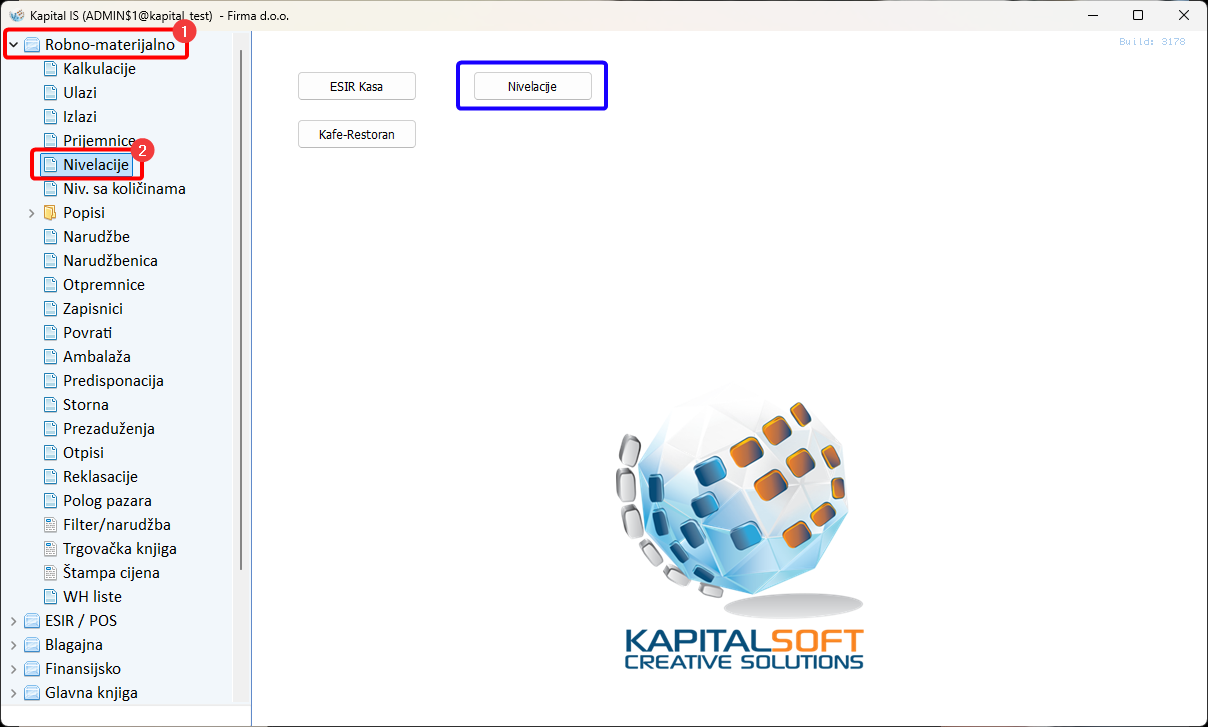Viewport: 1208px width, 727px height.
Task: Expand the Popisi subfolder
Action: 32,213
